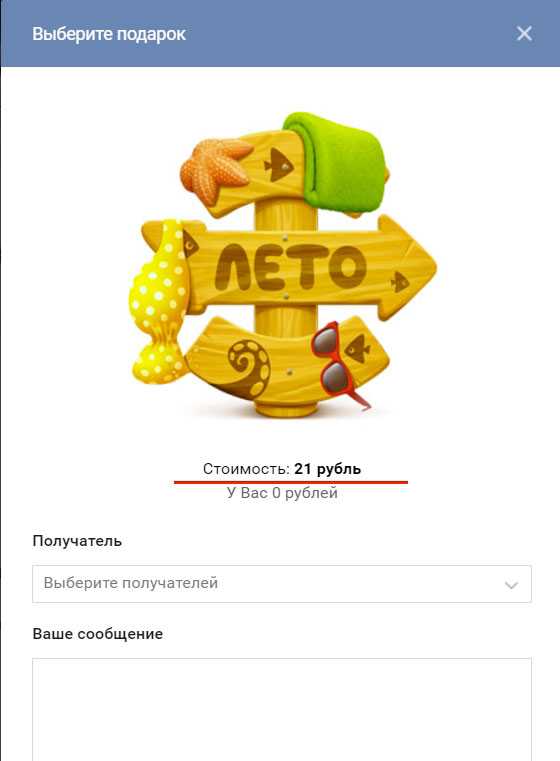Image resolution: width=560 pixels, height=761 pixels.
Task: Open the recipients dropdown list
Action: pyautogui.click(x=282, y=583)
